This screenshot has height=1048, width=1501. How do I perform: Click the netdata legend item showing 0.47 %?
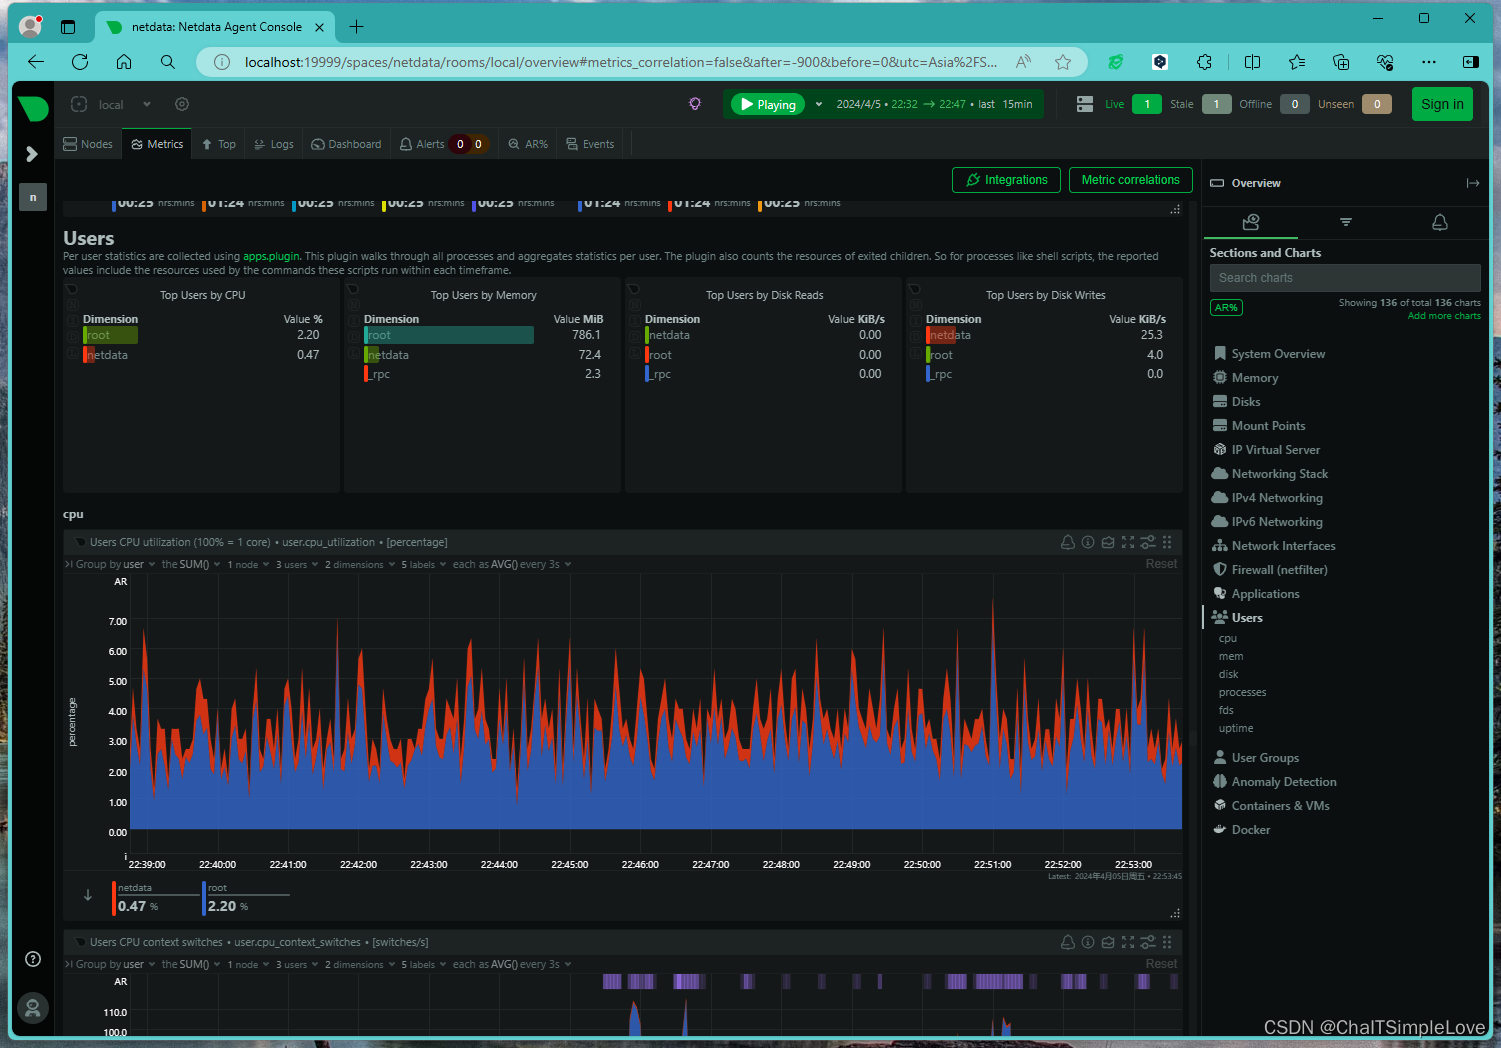click(155, 898)
